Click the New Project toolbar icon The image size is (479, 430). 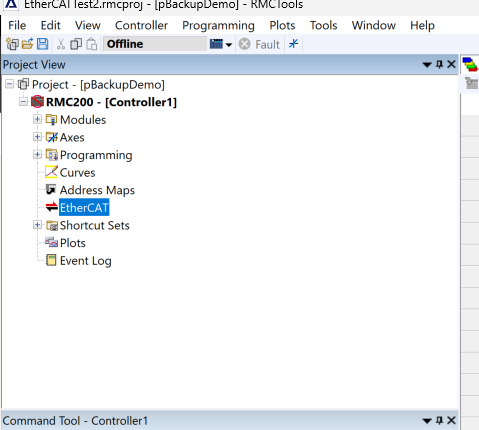(x=12, y=44)
